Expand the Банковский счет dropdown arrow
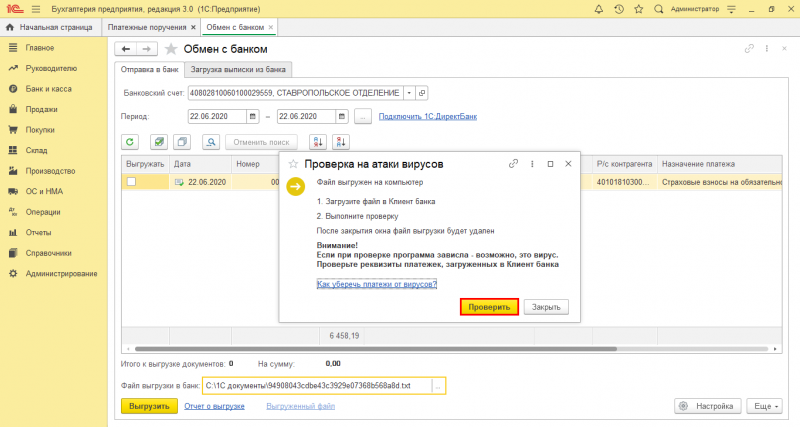The image size is (800, 427). click(409, 93)
